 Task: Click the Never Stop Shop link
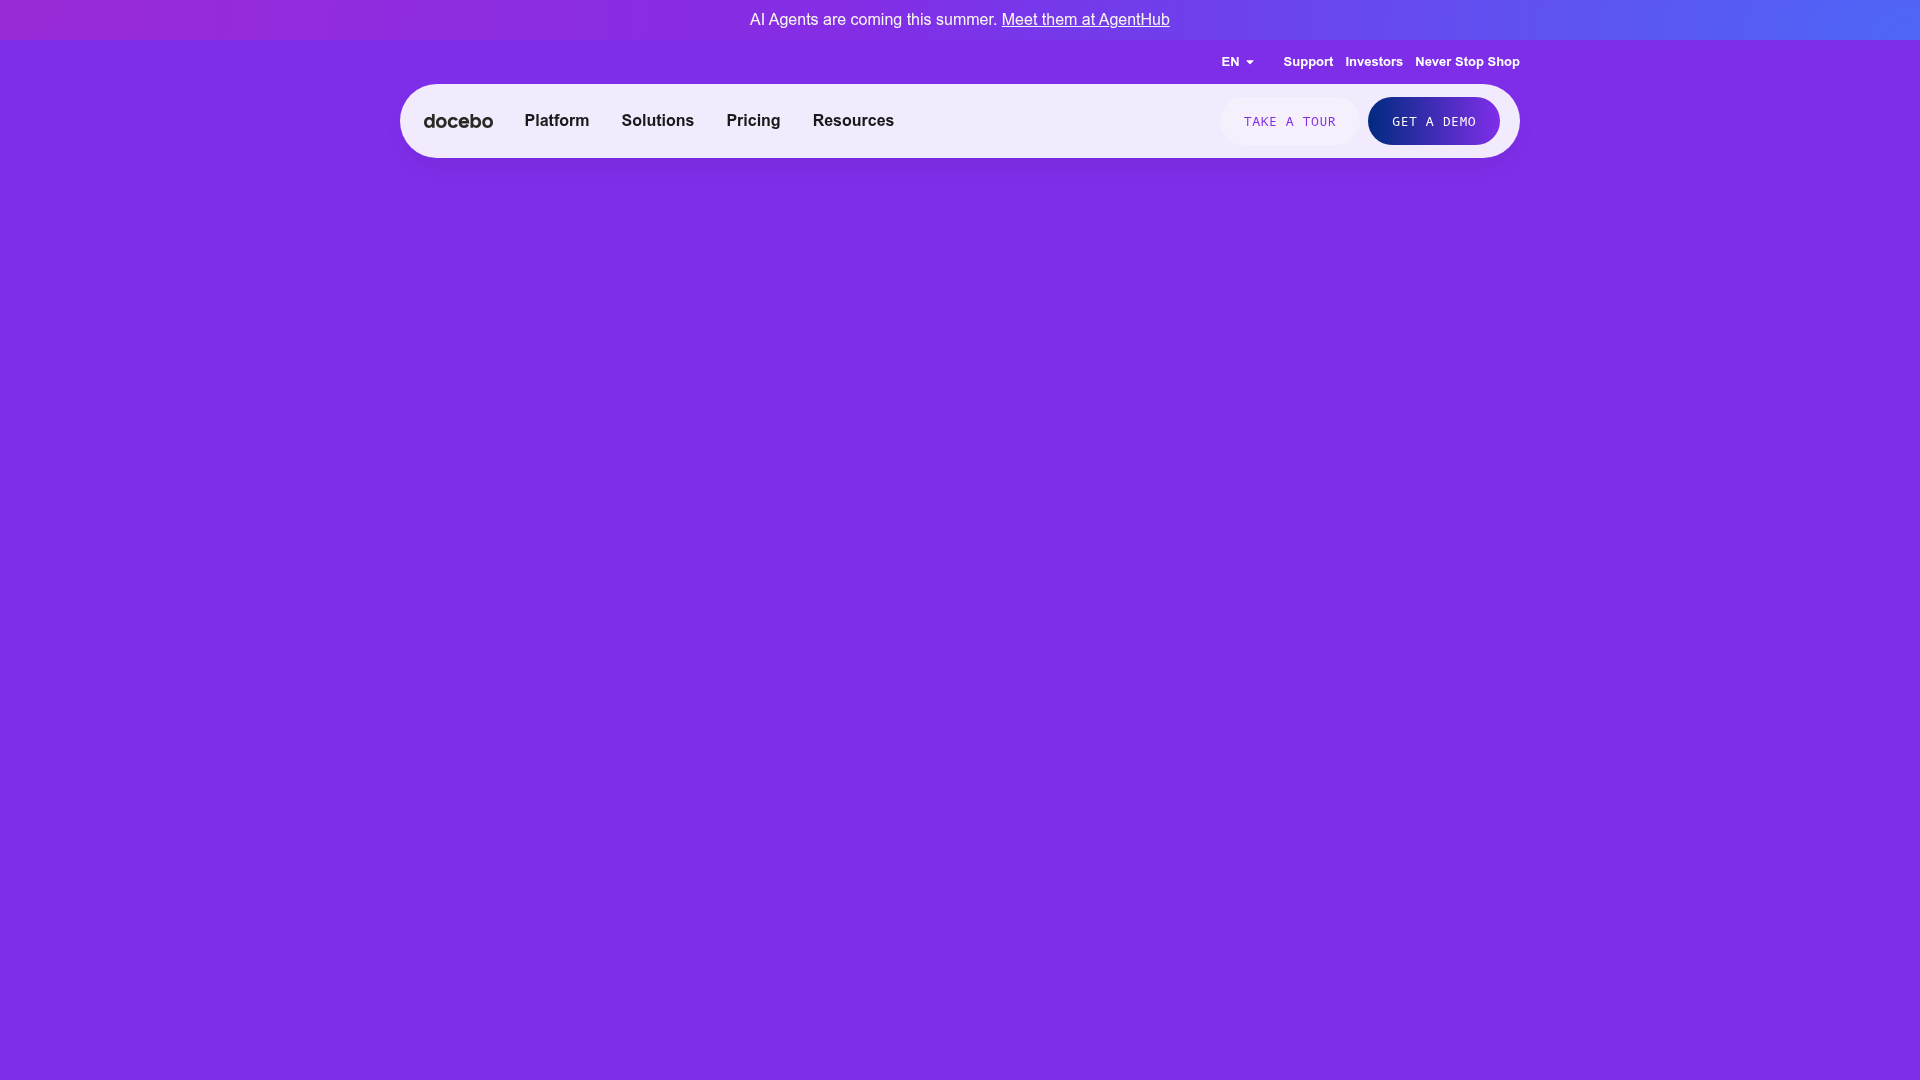pos(1467,62)
